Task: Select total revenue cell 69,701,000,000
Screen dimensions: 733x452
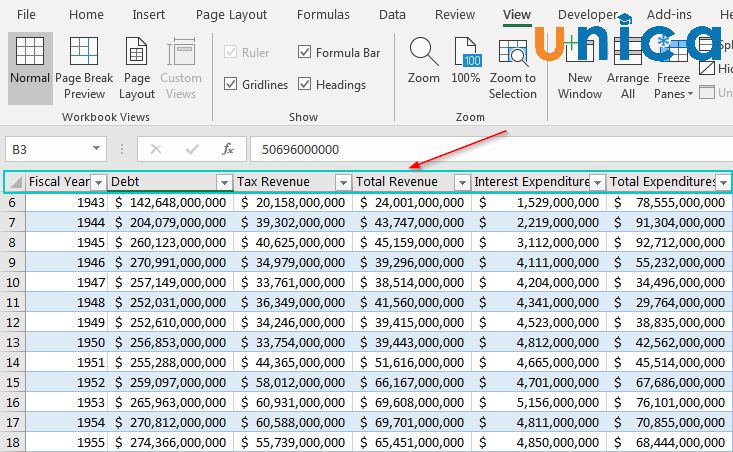Action: point(412,422)
